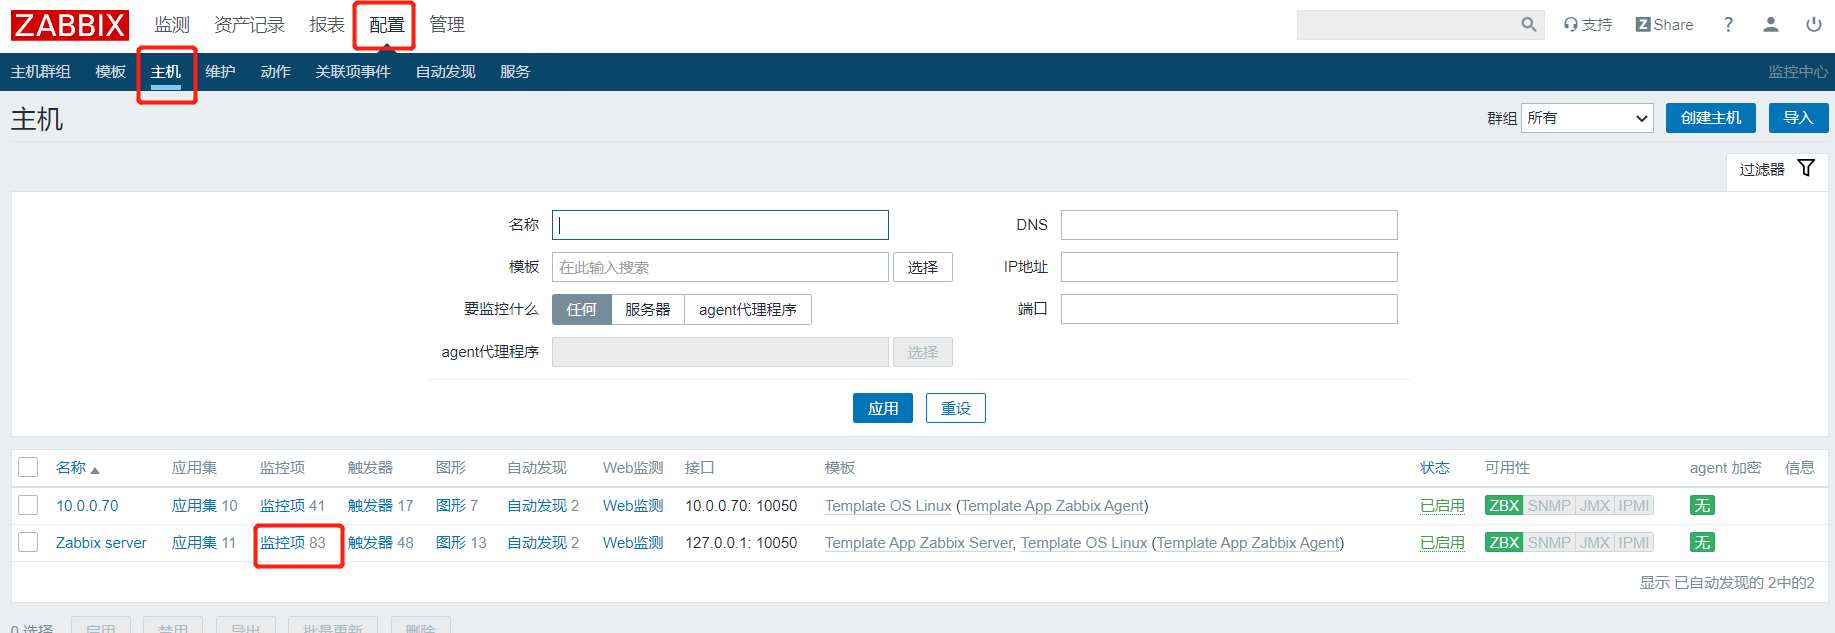Open the 支持 support link

[x=1588, y=25]
